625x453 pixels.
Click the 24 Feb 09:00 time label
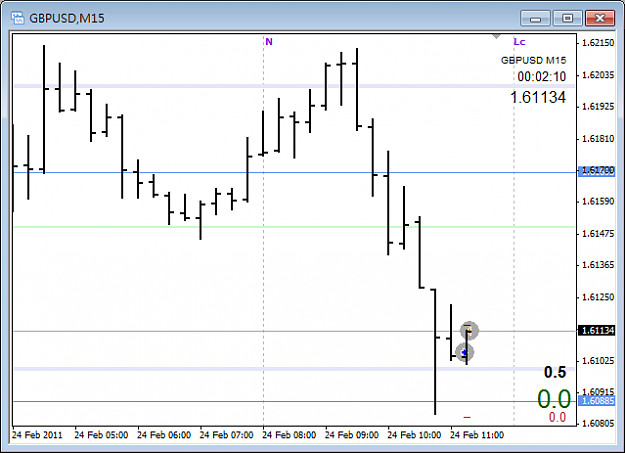352,435
